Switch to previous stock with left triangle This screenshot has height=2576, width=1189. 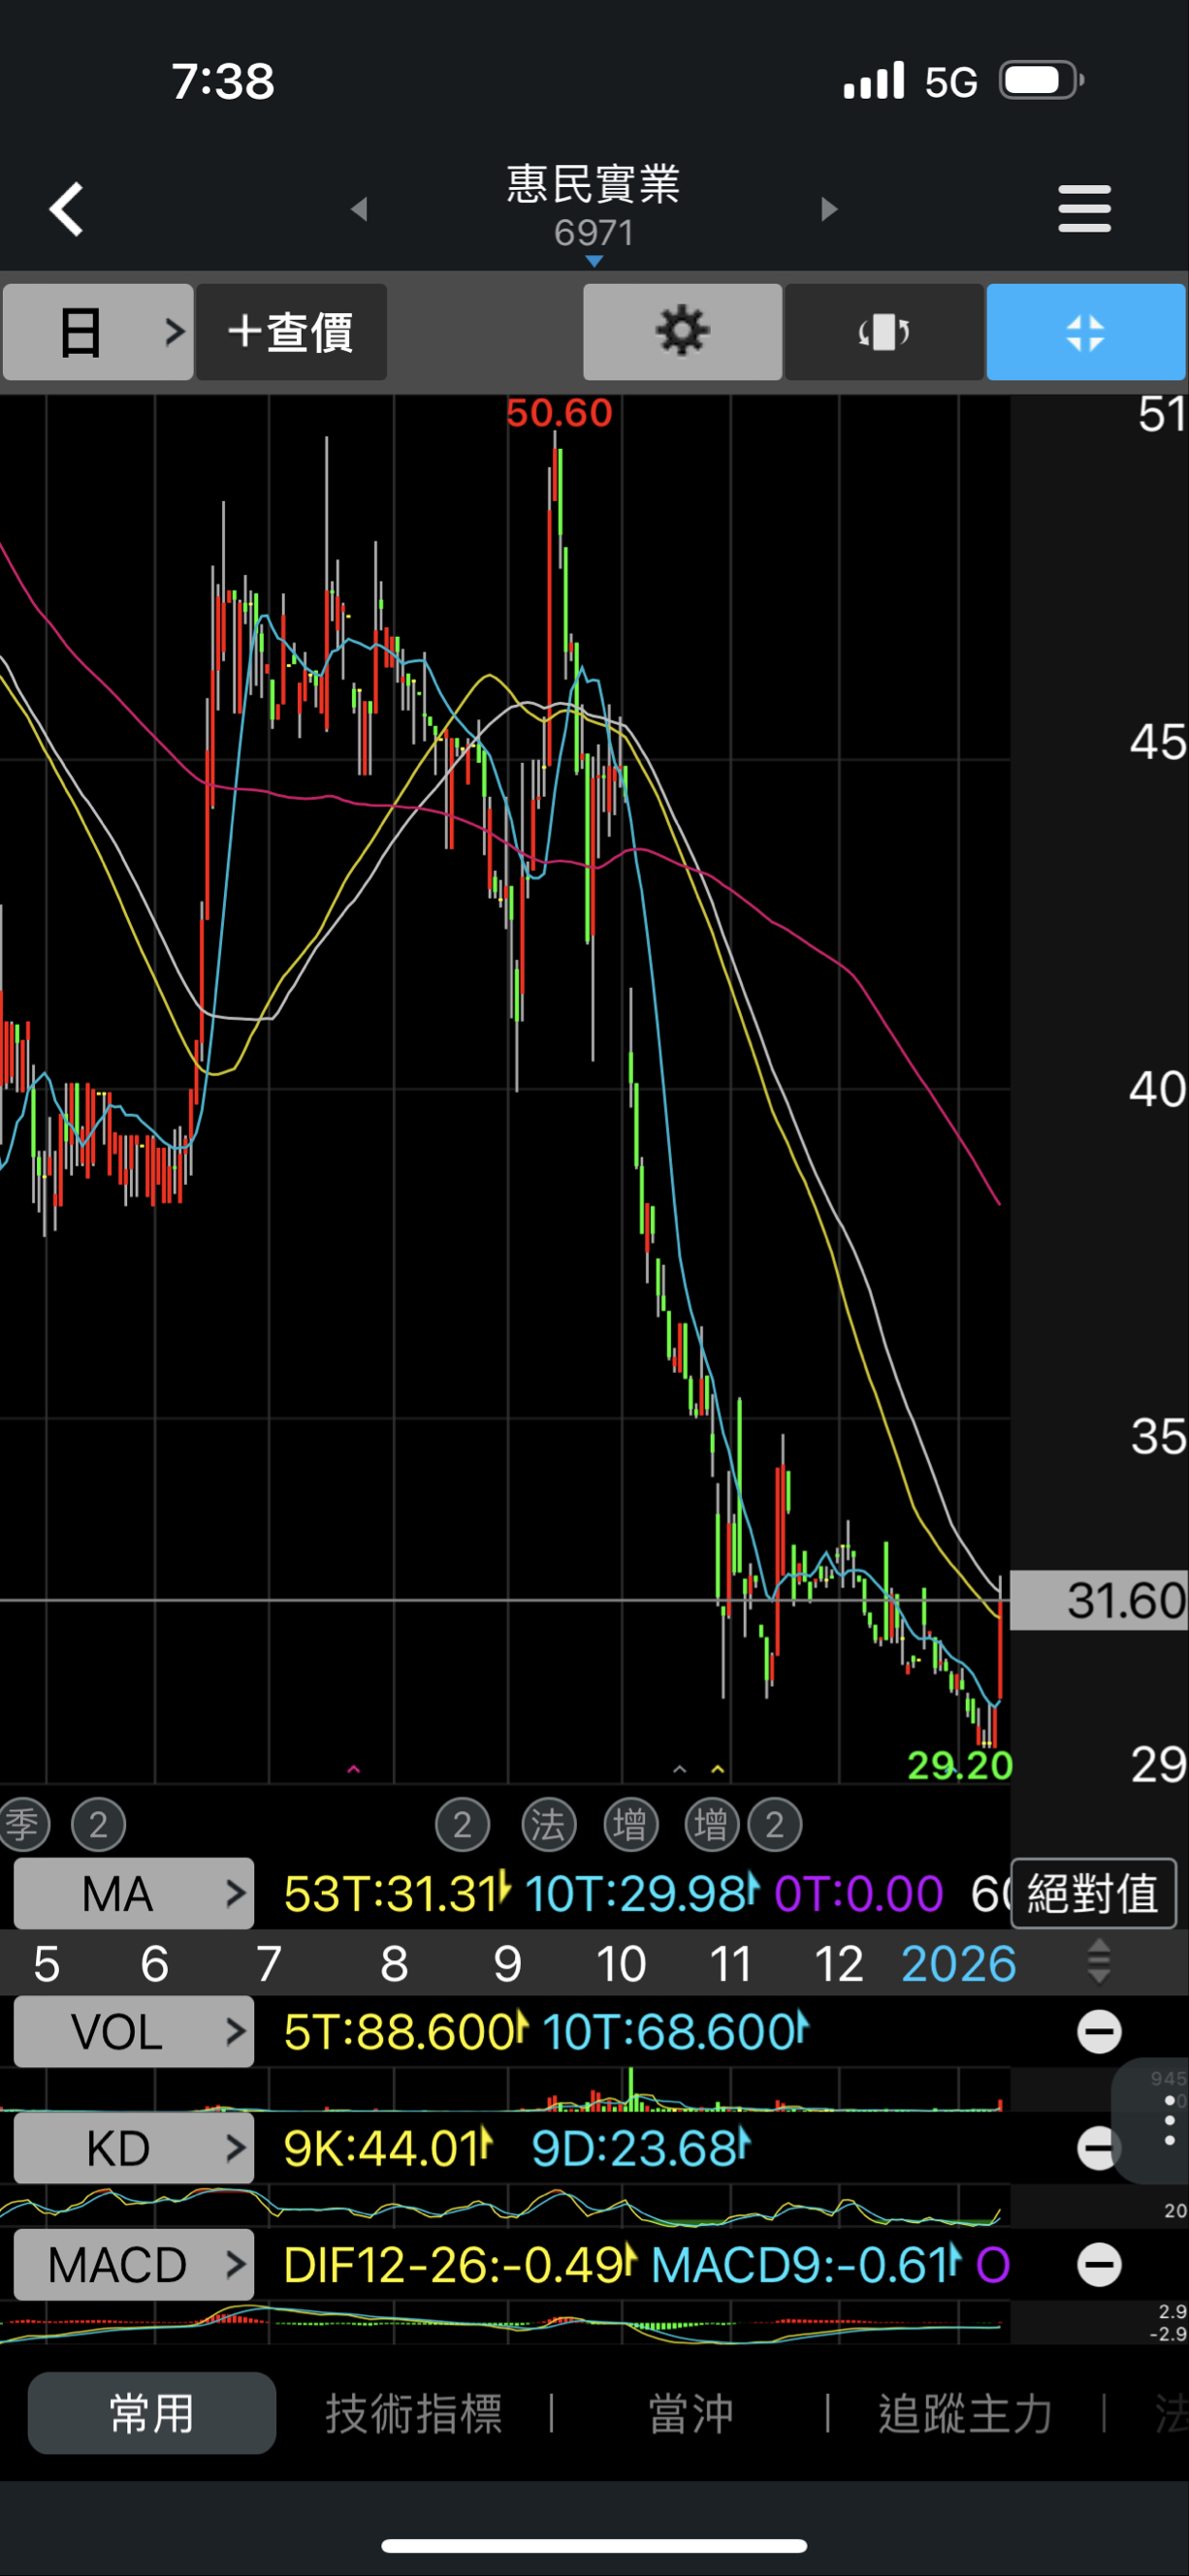[359, 209]
